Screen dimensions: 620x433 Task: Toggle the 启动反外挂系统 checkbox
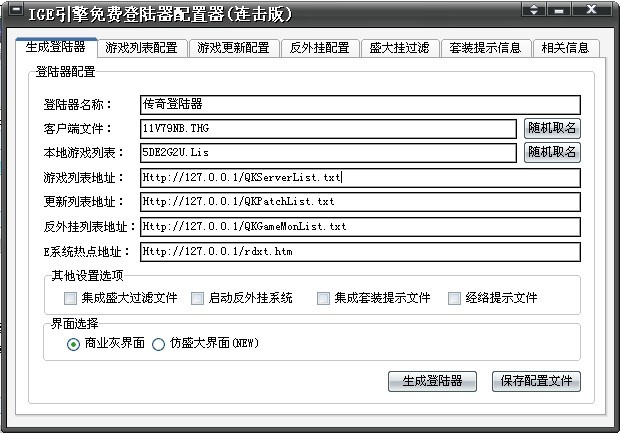(x=197, y=298)
